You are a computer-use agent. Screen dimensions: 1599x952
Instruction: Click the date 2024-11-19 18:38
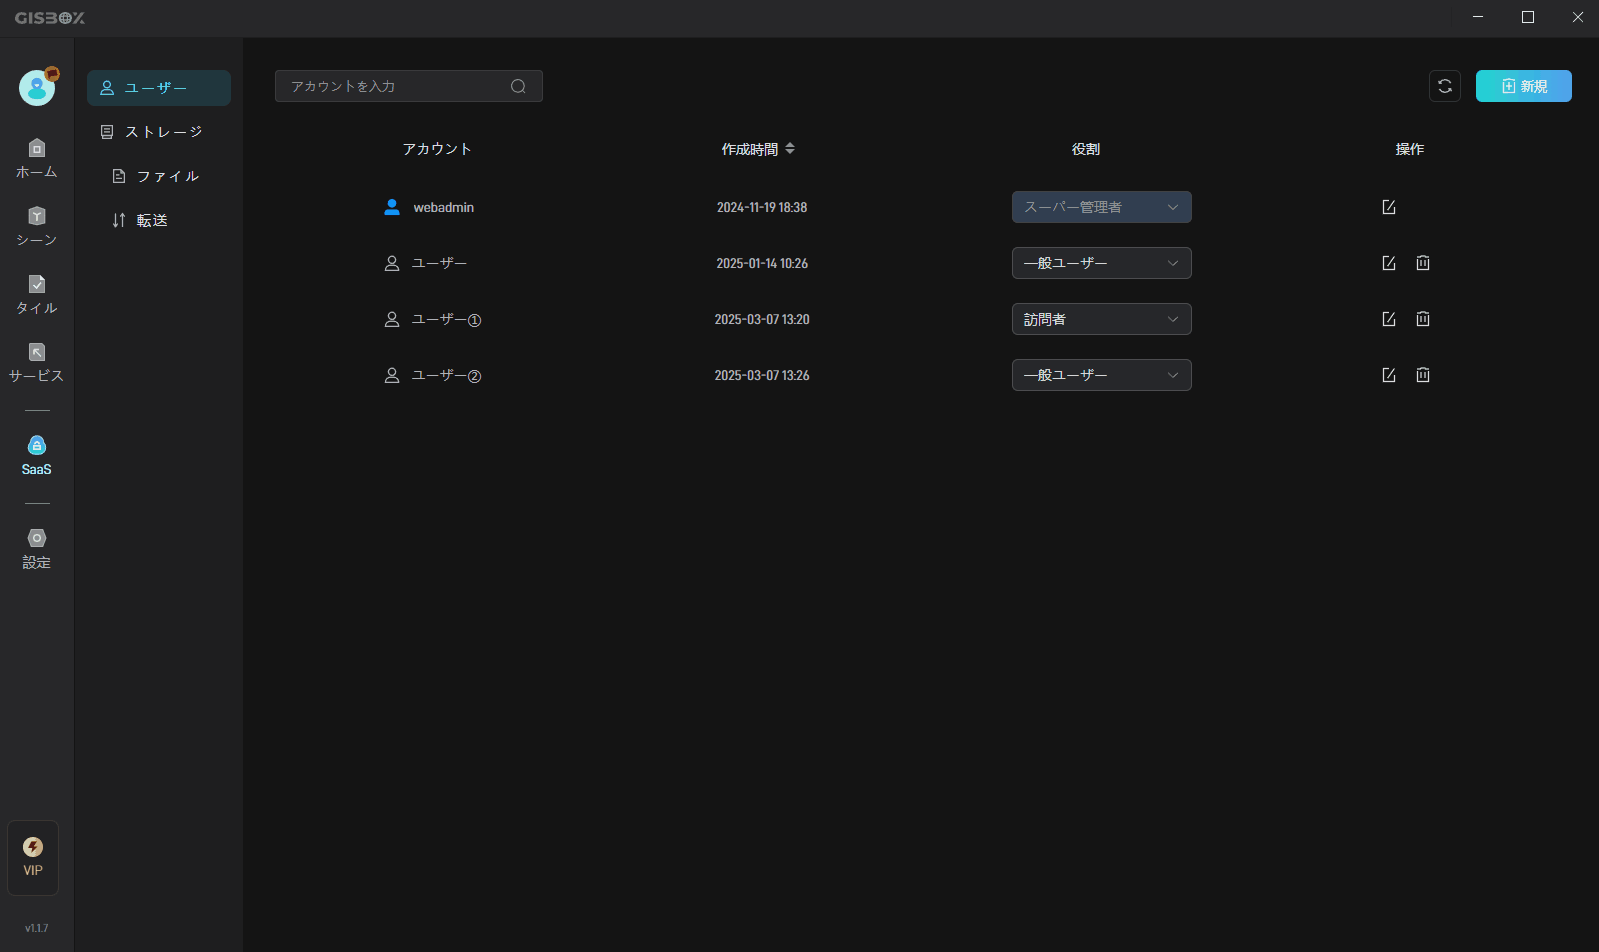762,207
